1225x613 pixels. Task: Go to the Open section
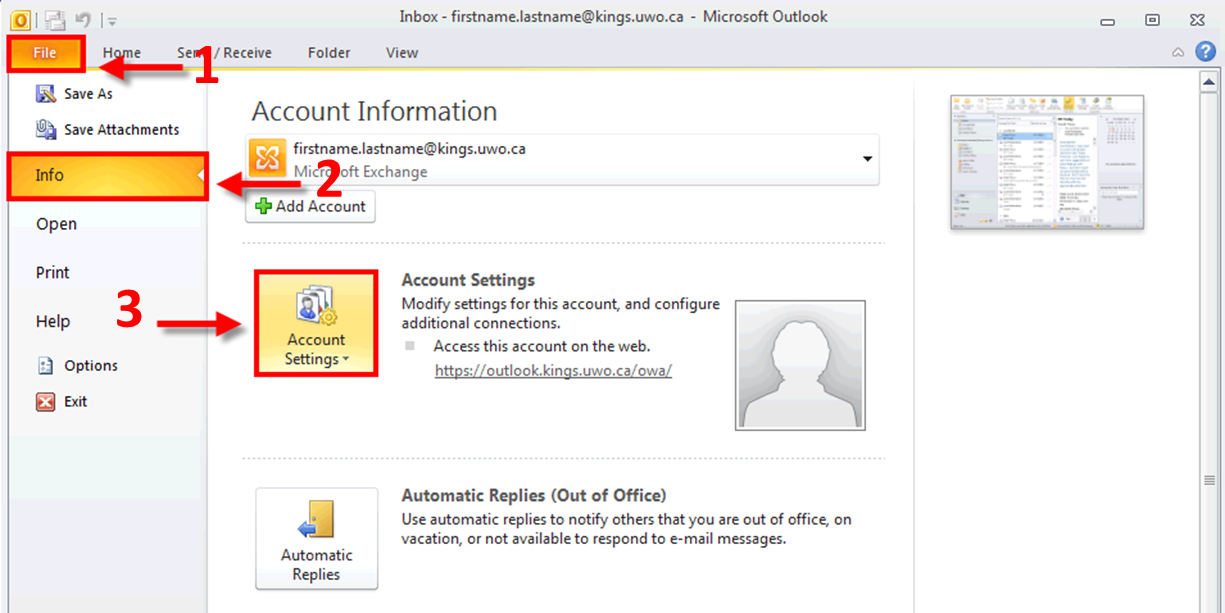point(56,224)
